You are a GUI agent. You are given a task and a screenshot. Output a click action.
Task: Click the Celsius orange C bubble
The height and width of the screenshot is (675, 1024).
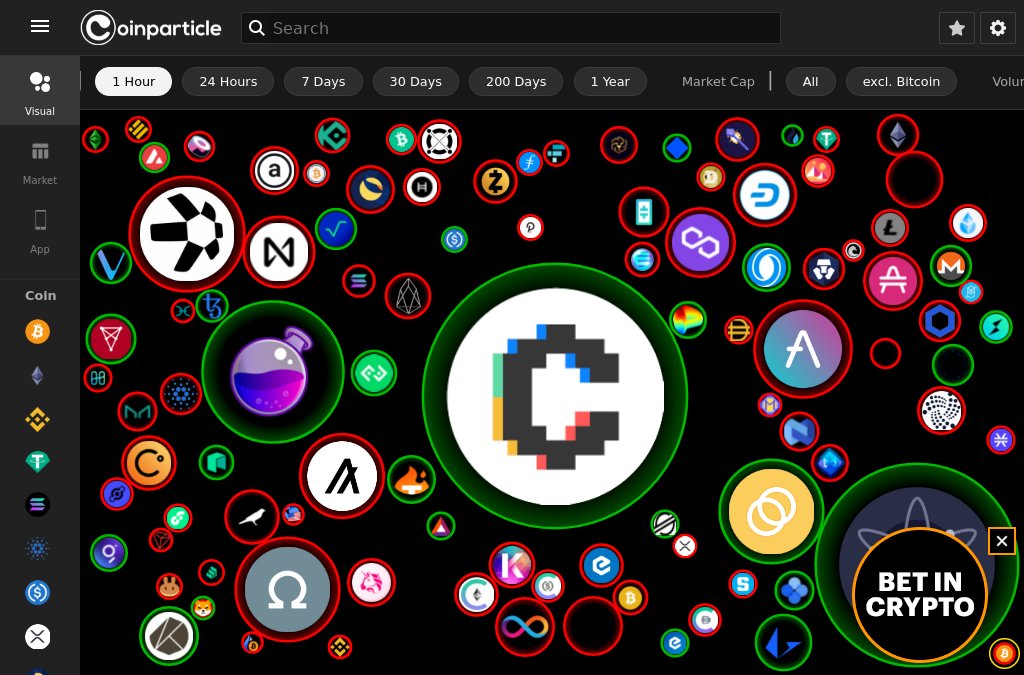tap(149, 463)
